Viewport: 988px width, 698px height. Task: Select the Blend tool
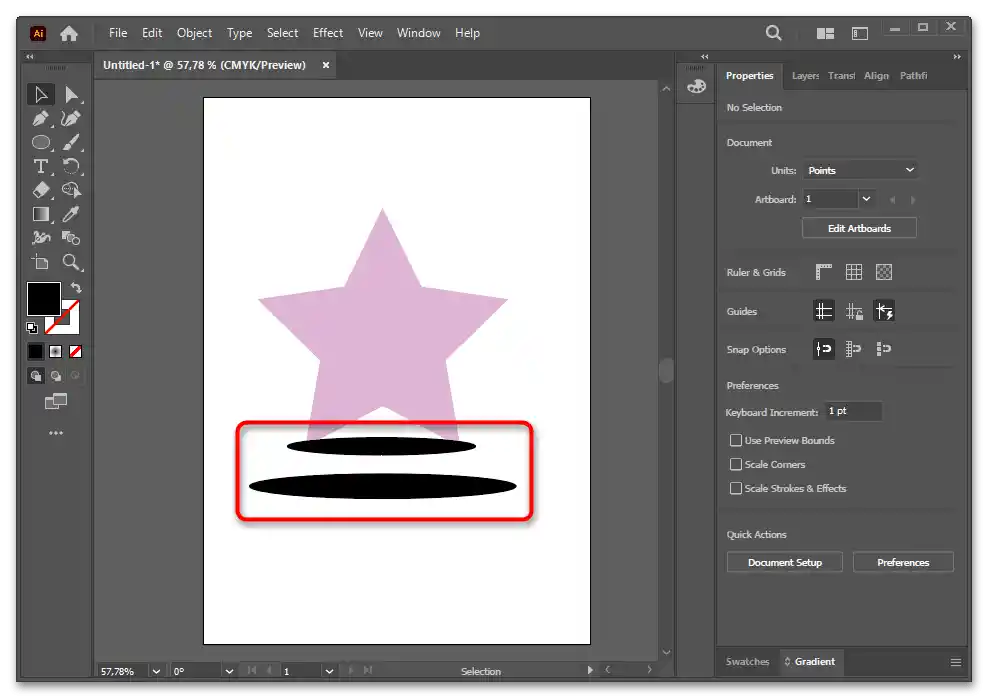click(x=71, y=238)
